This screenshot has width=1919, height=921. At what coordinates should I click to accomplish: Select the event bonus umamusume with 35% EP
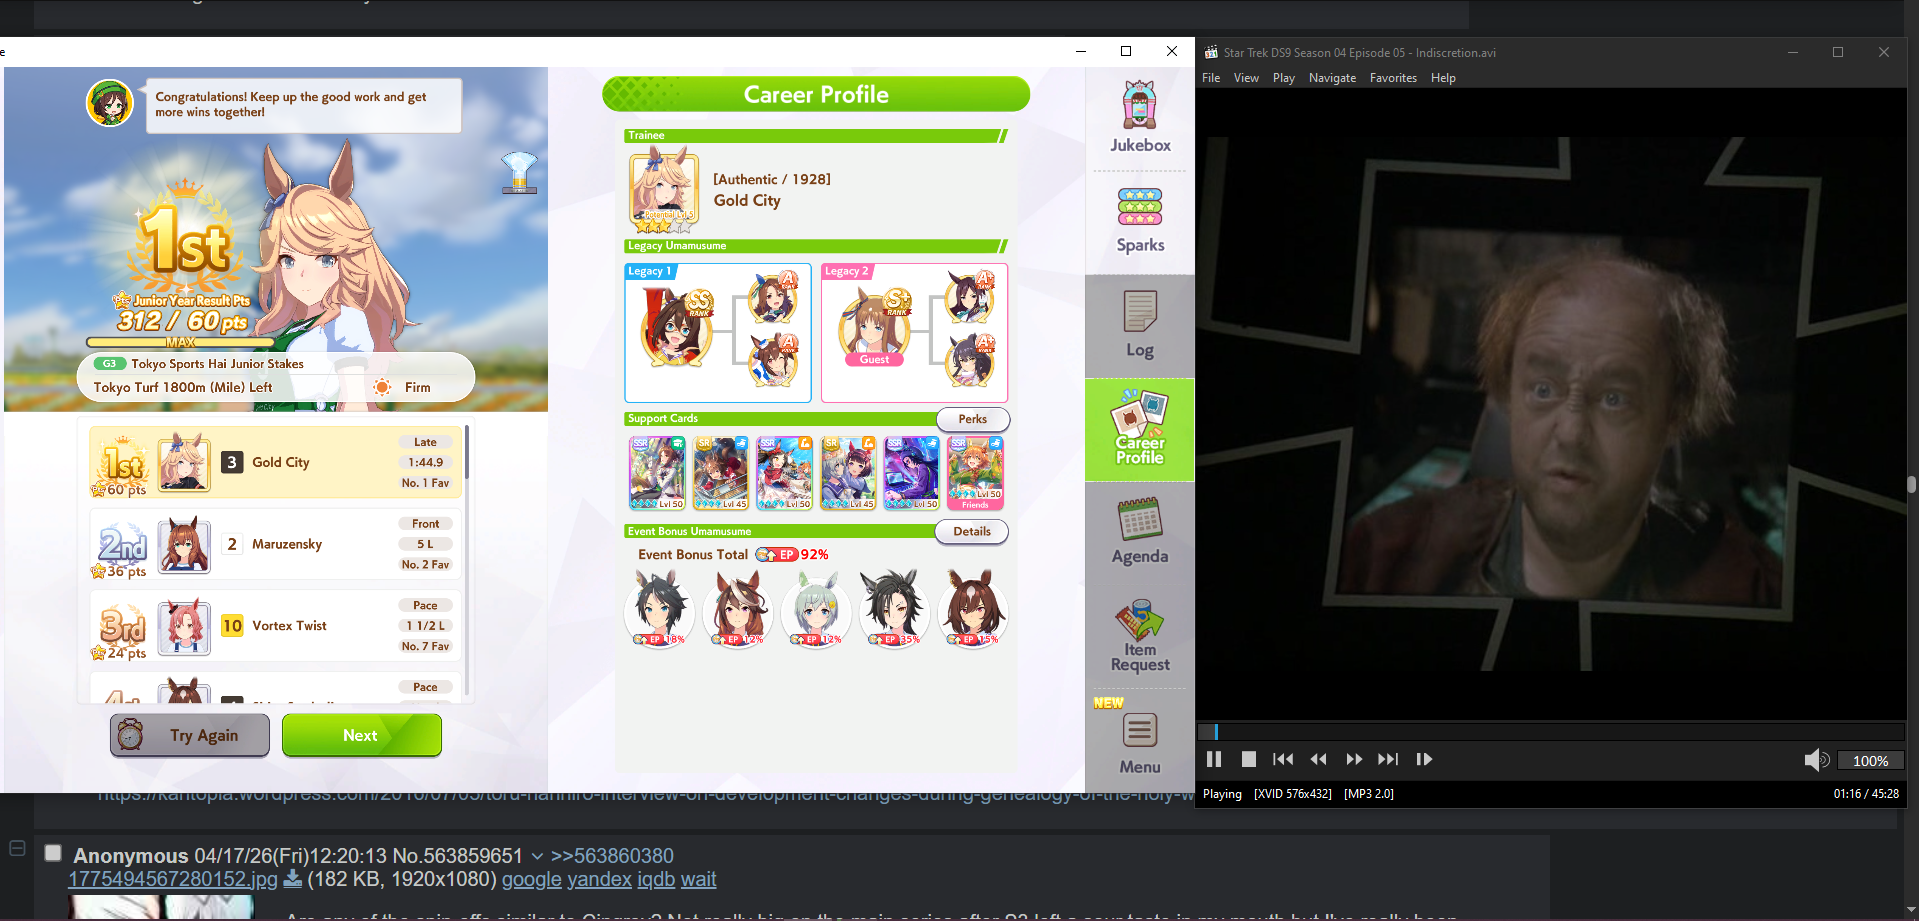tap(895, 609)
